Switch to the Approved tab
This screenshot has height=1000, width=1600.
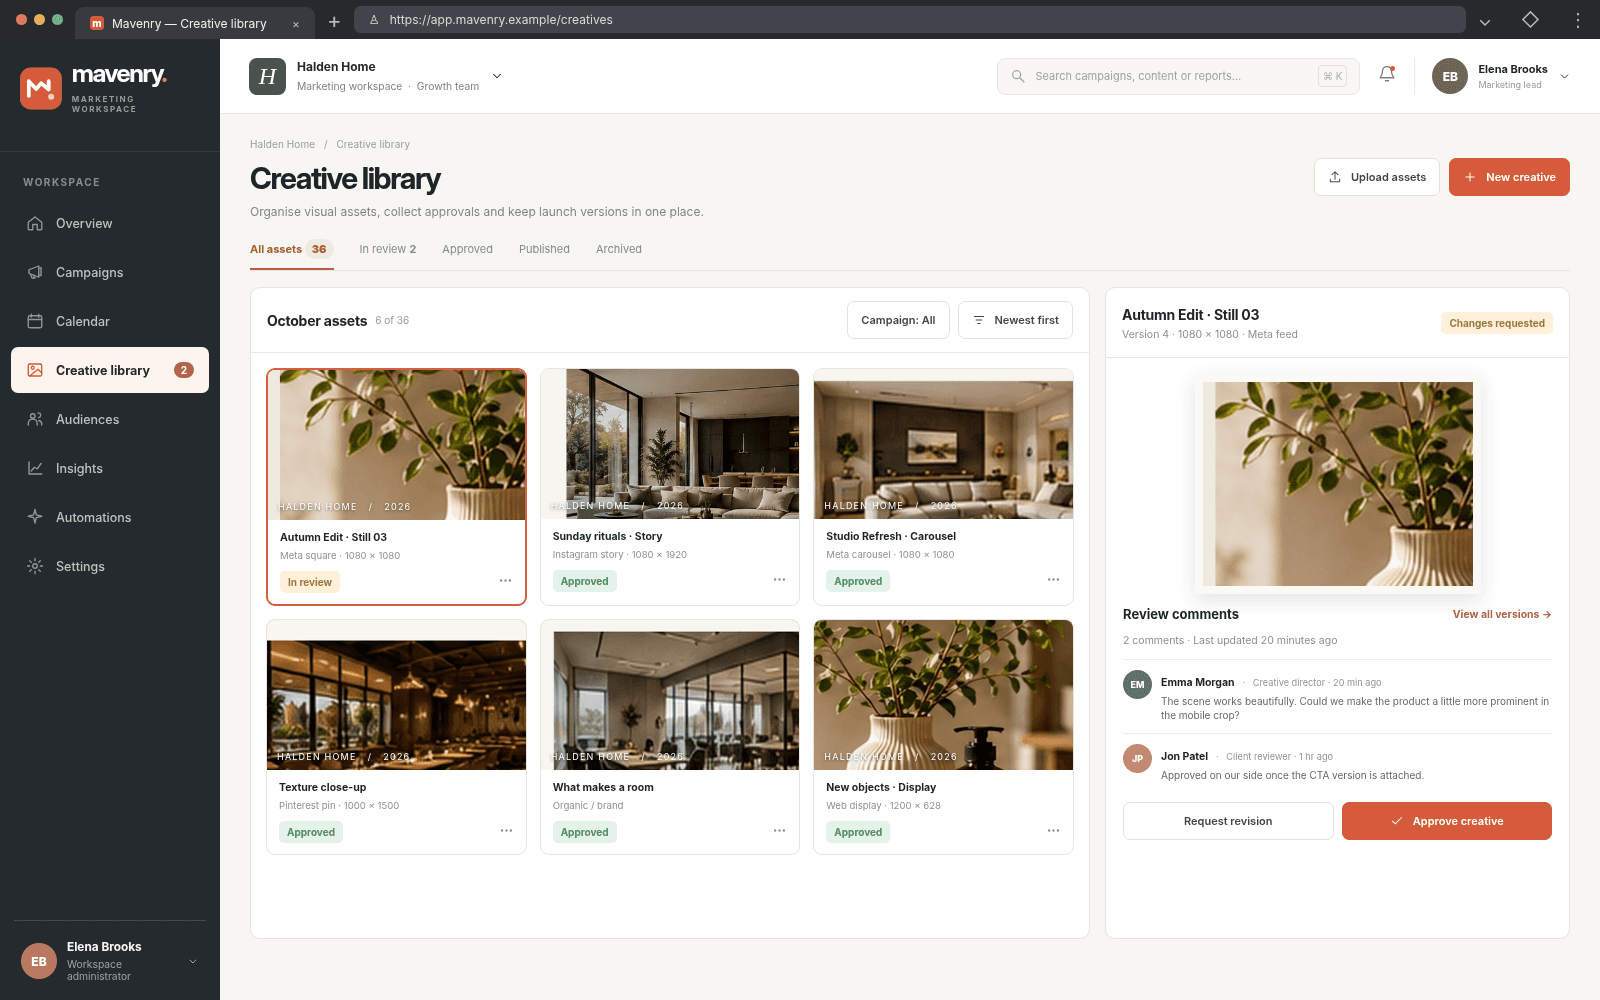468,249
